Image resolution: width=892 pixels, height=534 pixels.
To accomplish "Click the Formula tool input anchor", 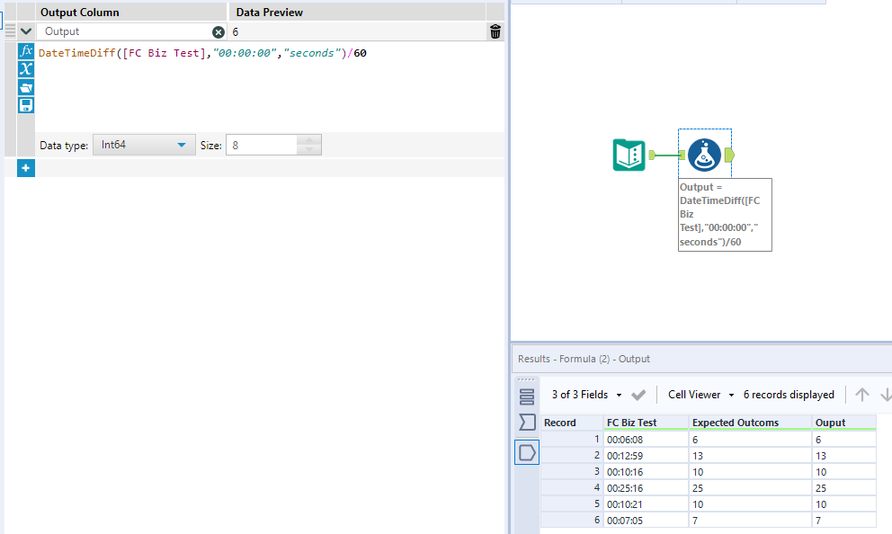I will click(x=682, y=155).
